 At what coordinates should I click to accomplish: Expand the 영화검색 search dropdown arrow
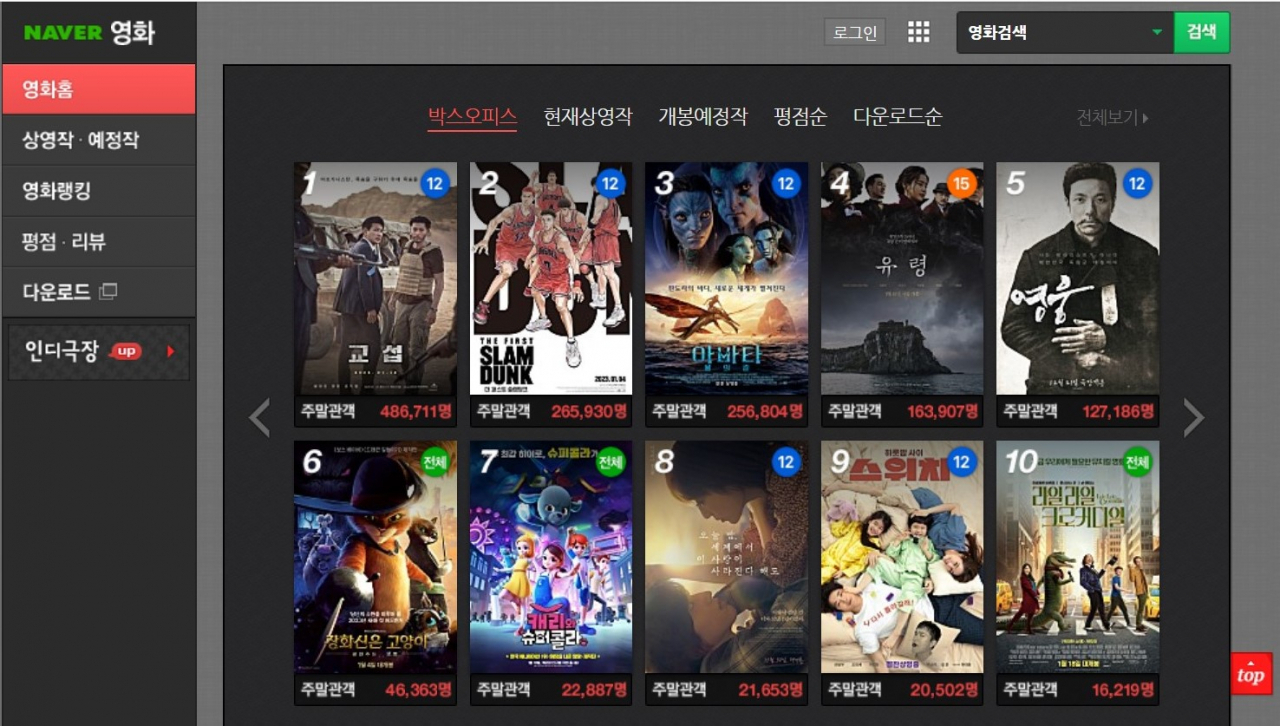point(1157,32)
